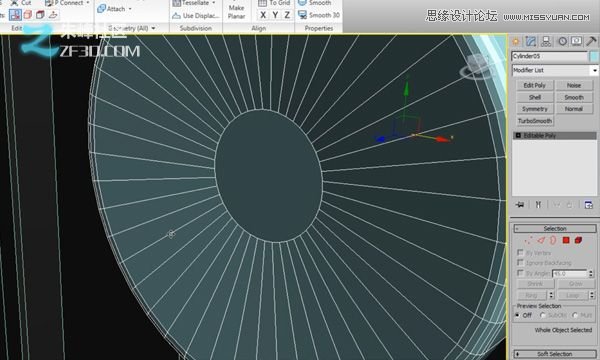Click the X align axis button

click(263, 15)
